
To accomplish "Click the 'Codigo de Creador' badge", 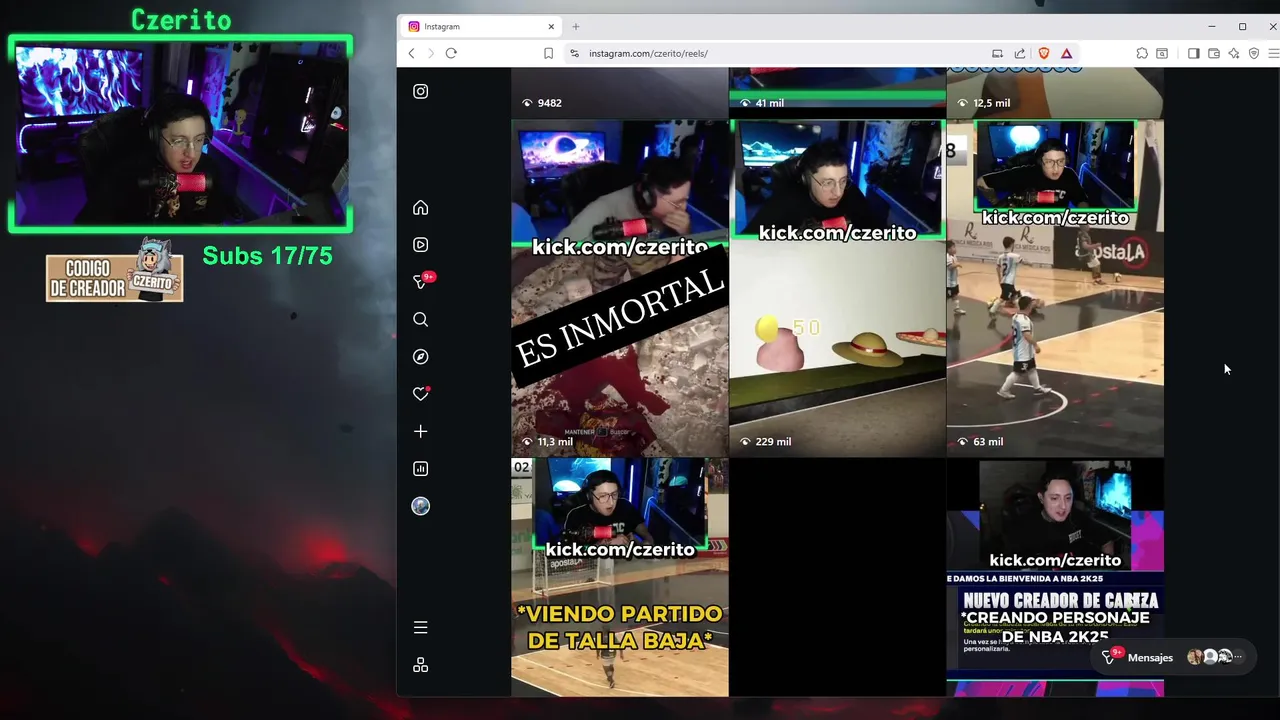I will point(114,271).
